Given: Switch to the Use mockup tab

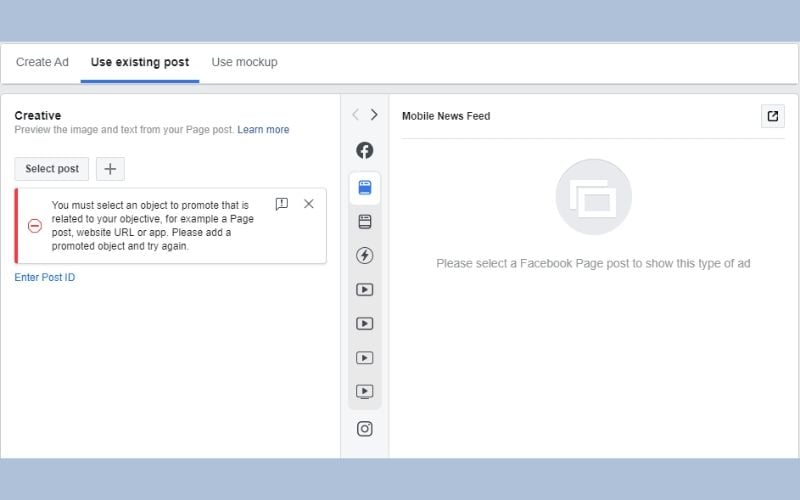Looking at the screenshot, I should click(x=244, y=62).
